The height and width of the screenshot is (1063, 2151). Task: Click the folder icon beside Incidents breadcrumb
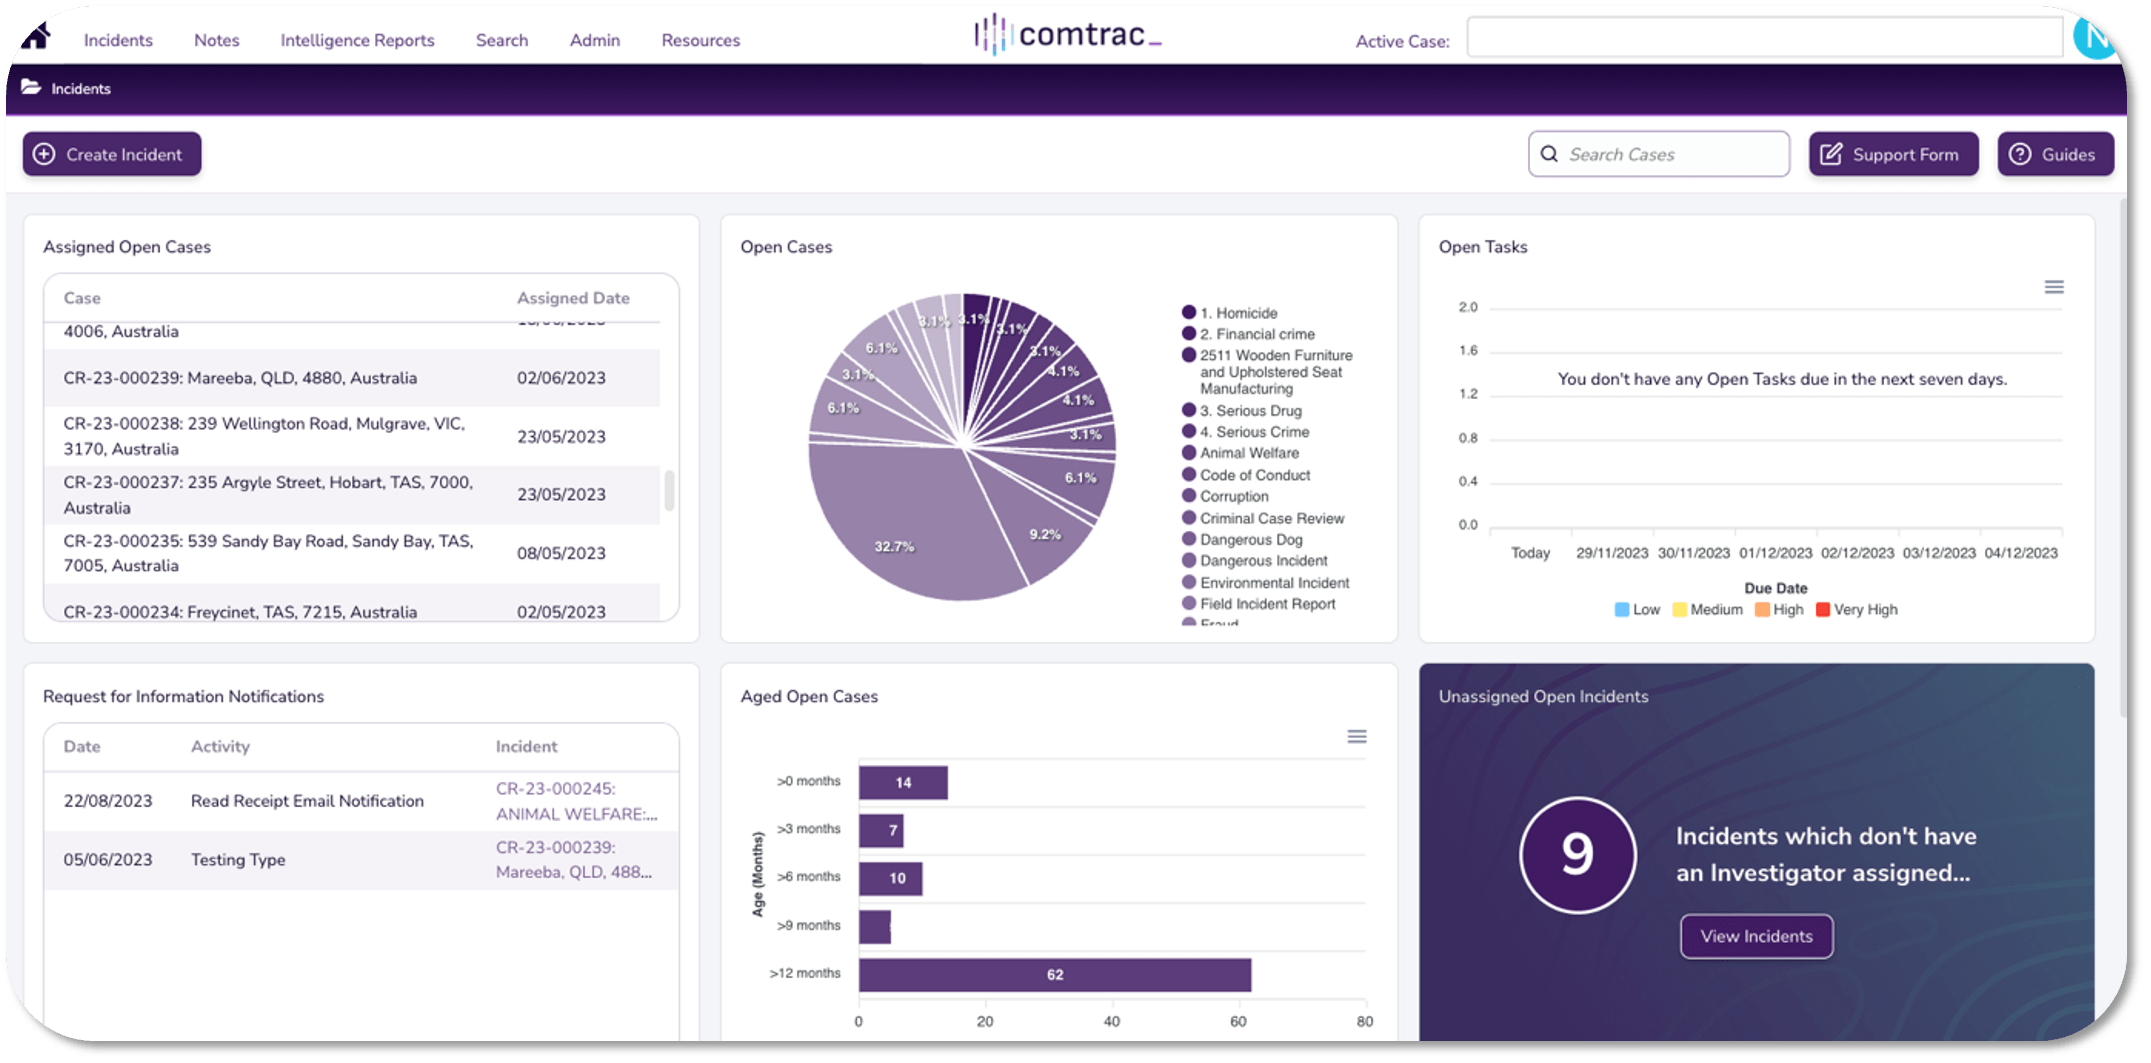coord(31,88)
